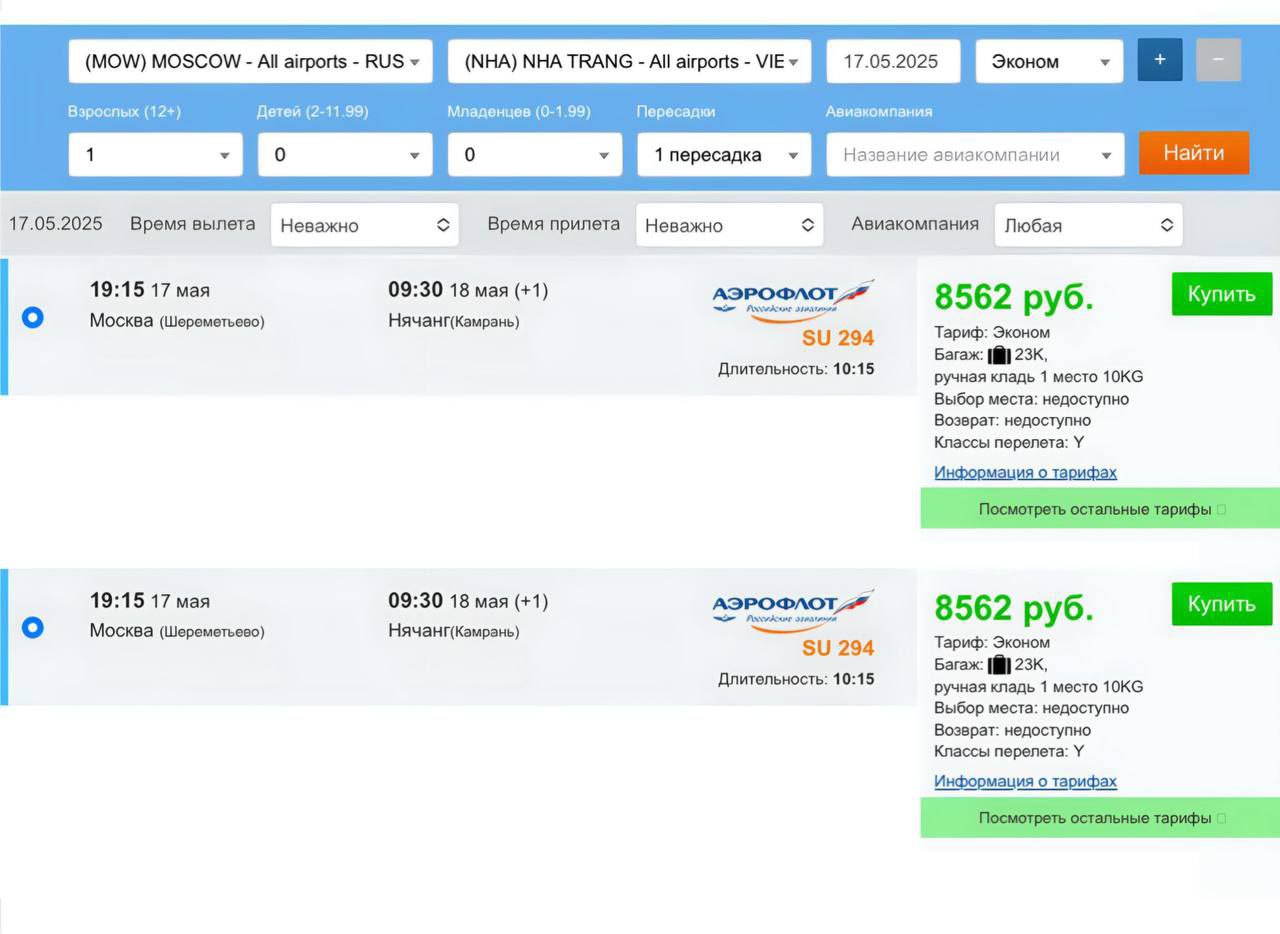1280x934 pixels.
Task: Click Aeroflot logo in first flight result
Action: [x=792, y=299]
